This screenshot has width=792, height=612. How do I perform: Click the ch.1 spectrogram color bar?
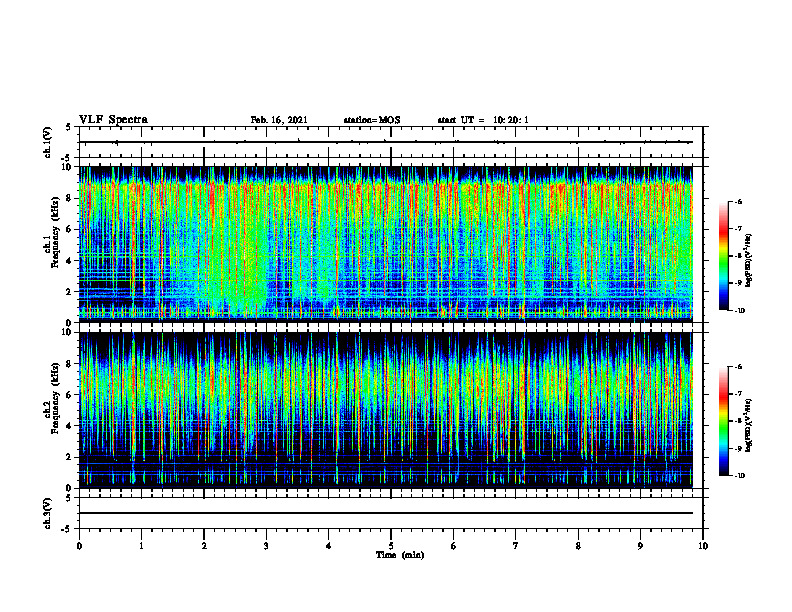pyautogui.click(x=723, y=256)
